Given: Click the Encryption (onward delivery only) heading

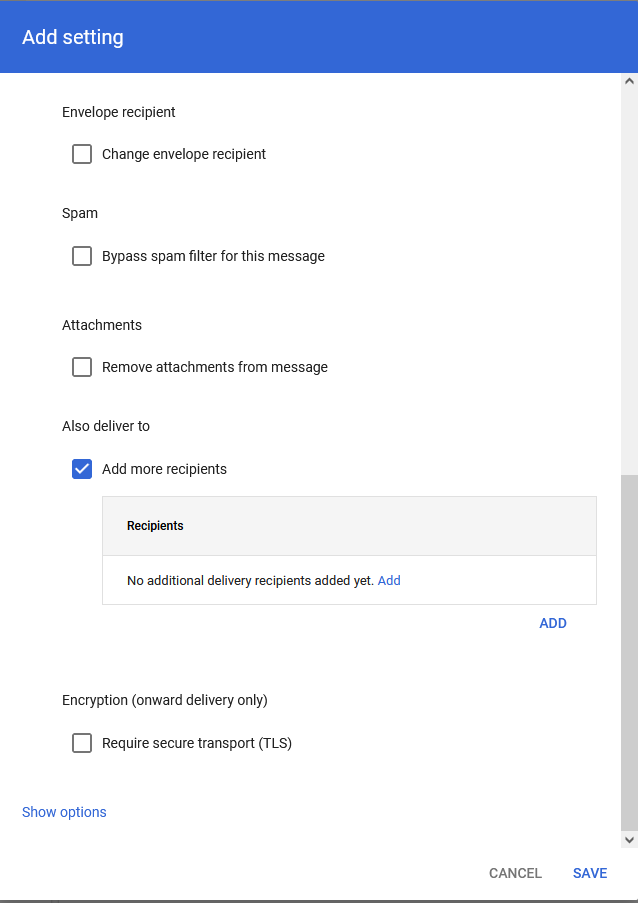Looking at the screenshot, I should (165, 700).
